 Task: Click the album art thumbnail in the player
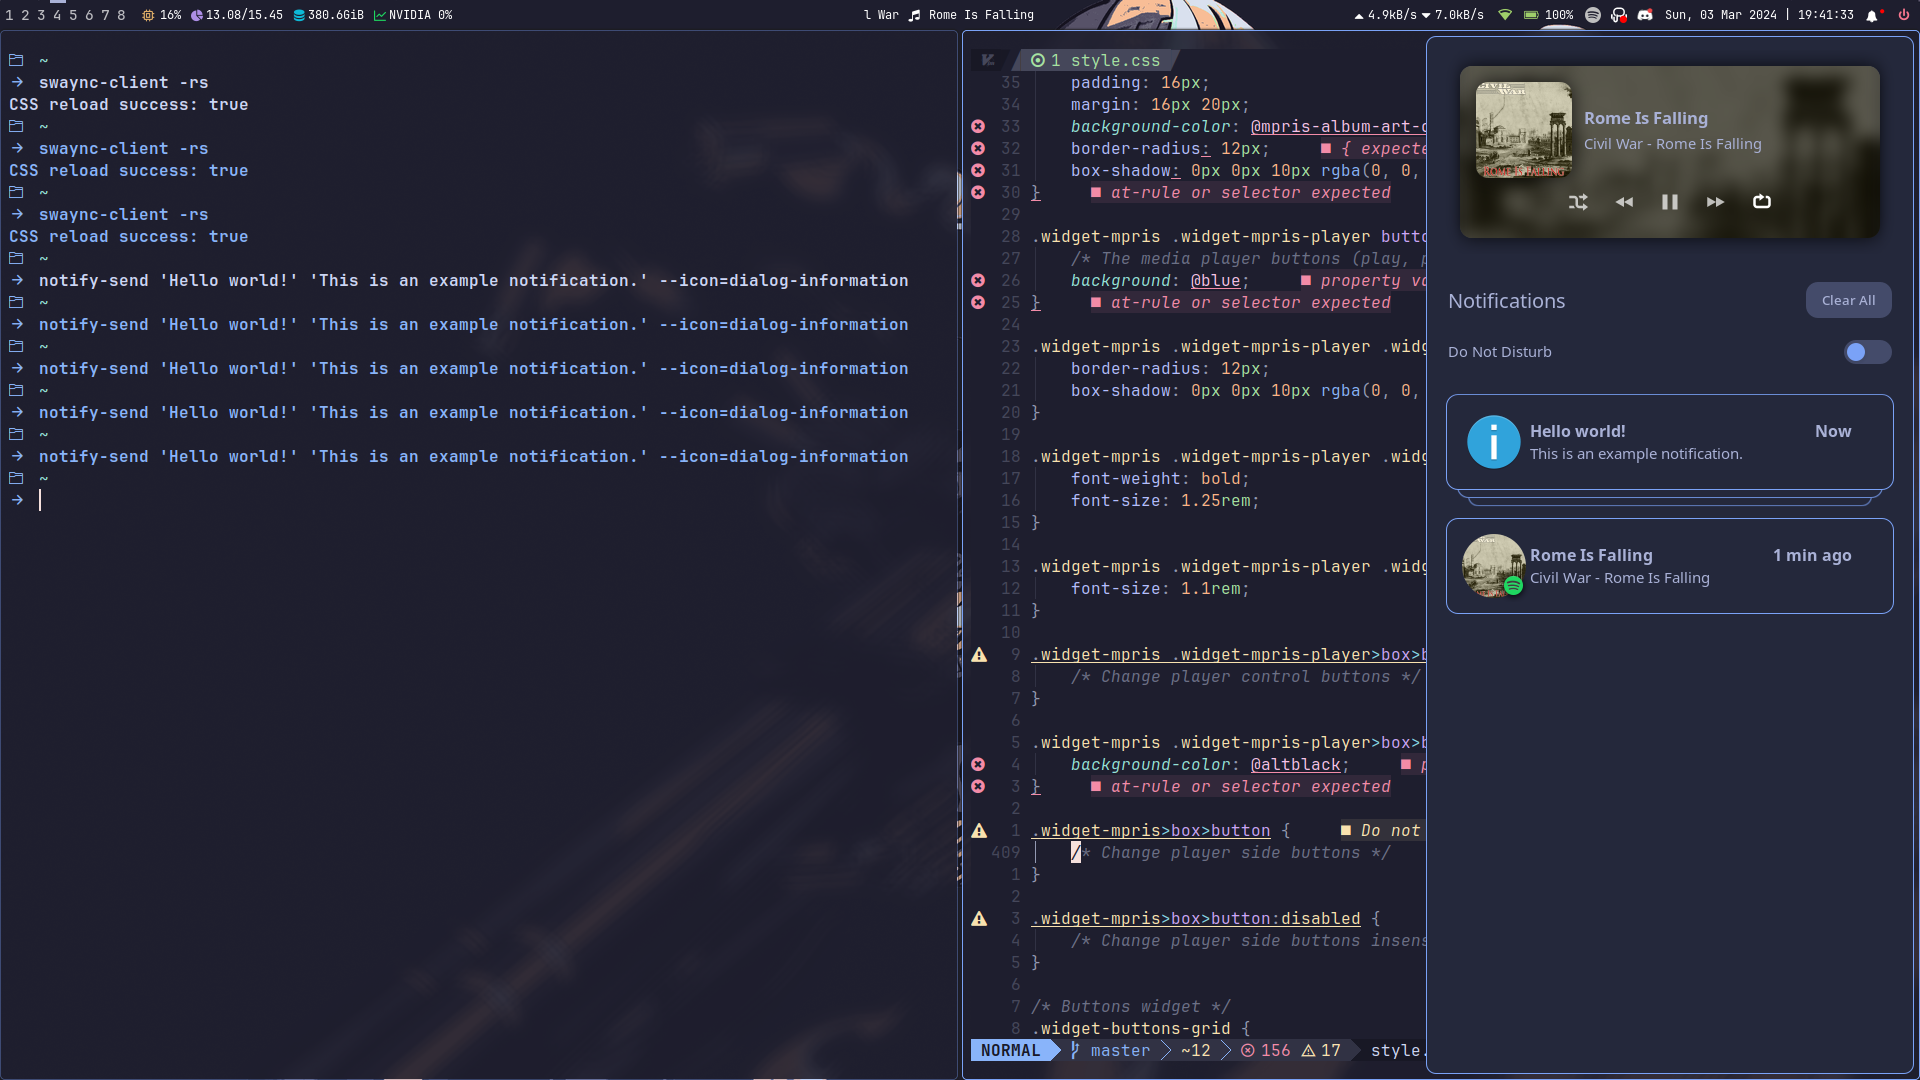[1524, 130]
